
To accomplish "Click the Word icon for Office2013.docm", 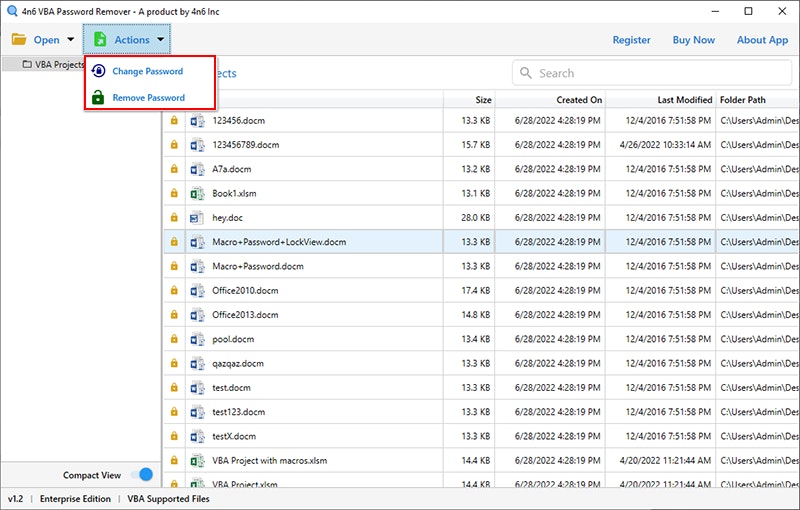I will tap(197, 315).
